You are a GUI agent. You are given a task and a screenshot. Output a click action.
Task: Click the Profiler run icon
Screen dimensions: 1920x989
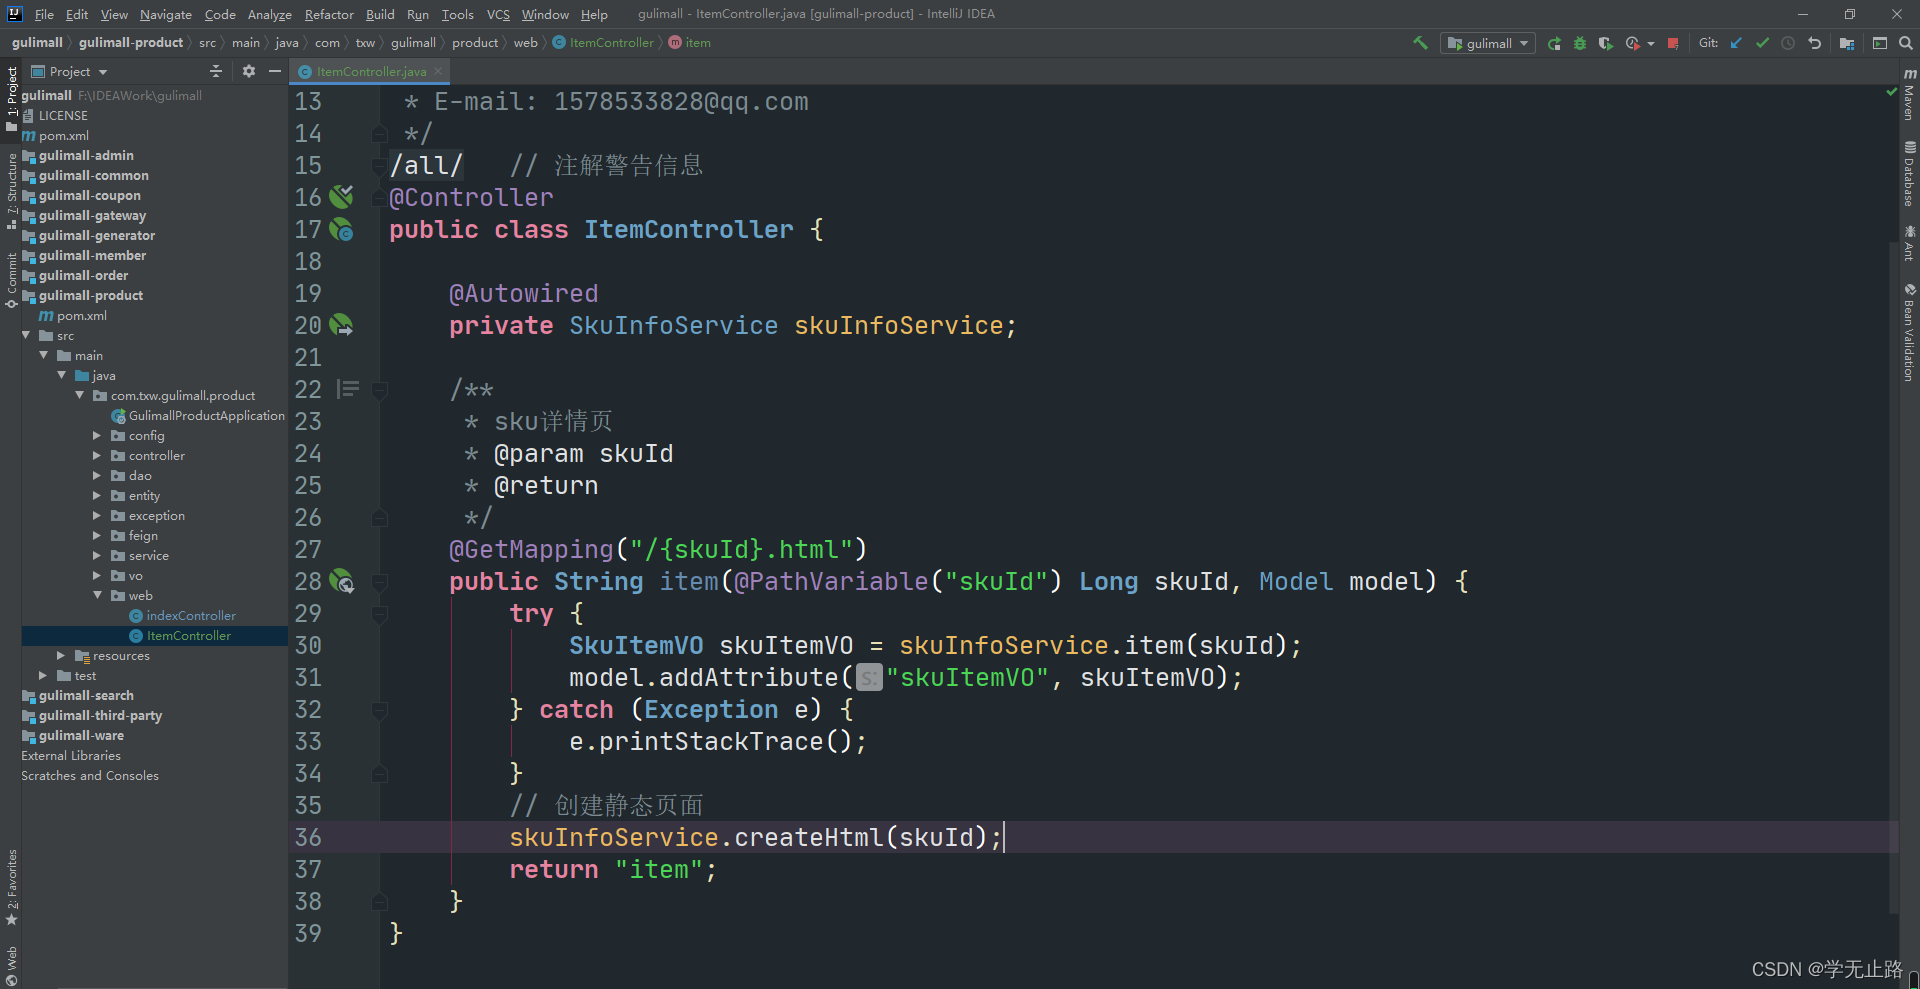1632,43
